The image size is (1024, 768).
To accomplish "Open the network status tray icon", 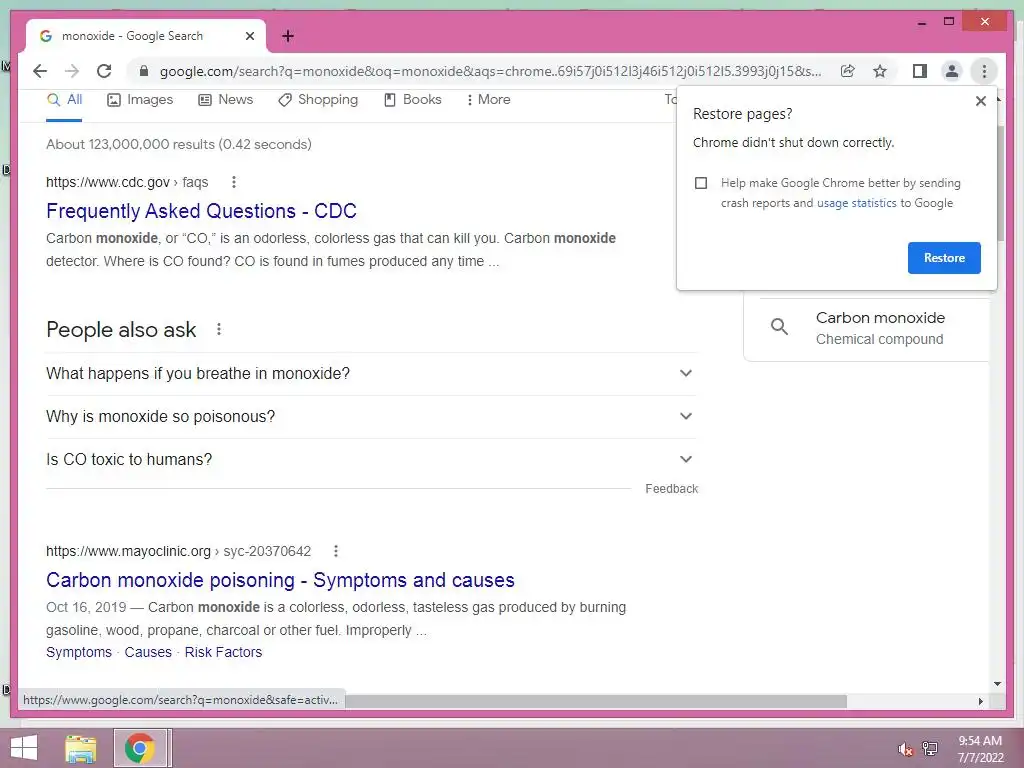I will [930, 748].
